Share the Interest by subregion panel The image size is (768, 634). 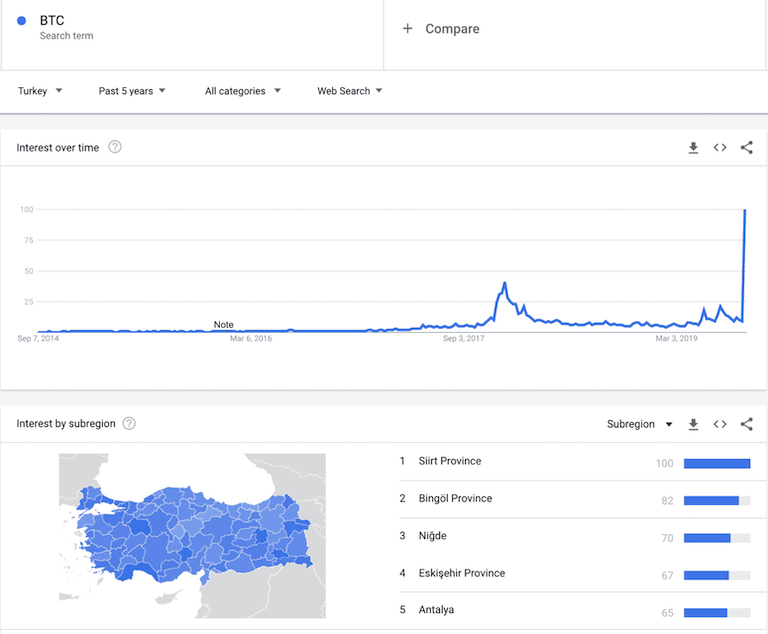pos(746,424)
